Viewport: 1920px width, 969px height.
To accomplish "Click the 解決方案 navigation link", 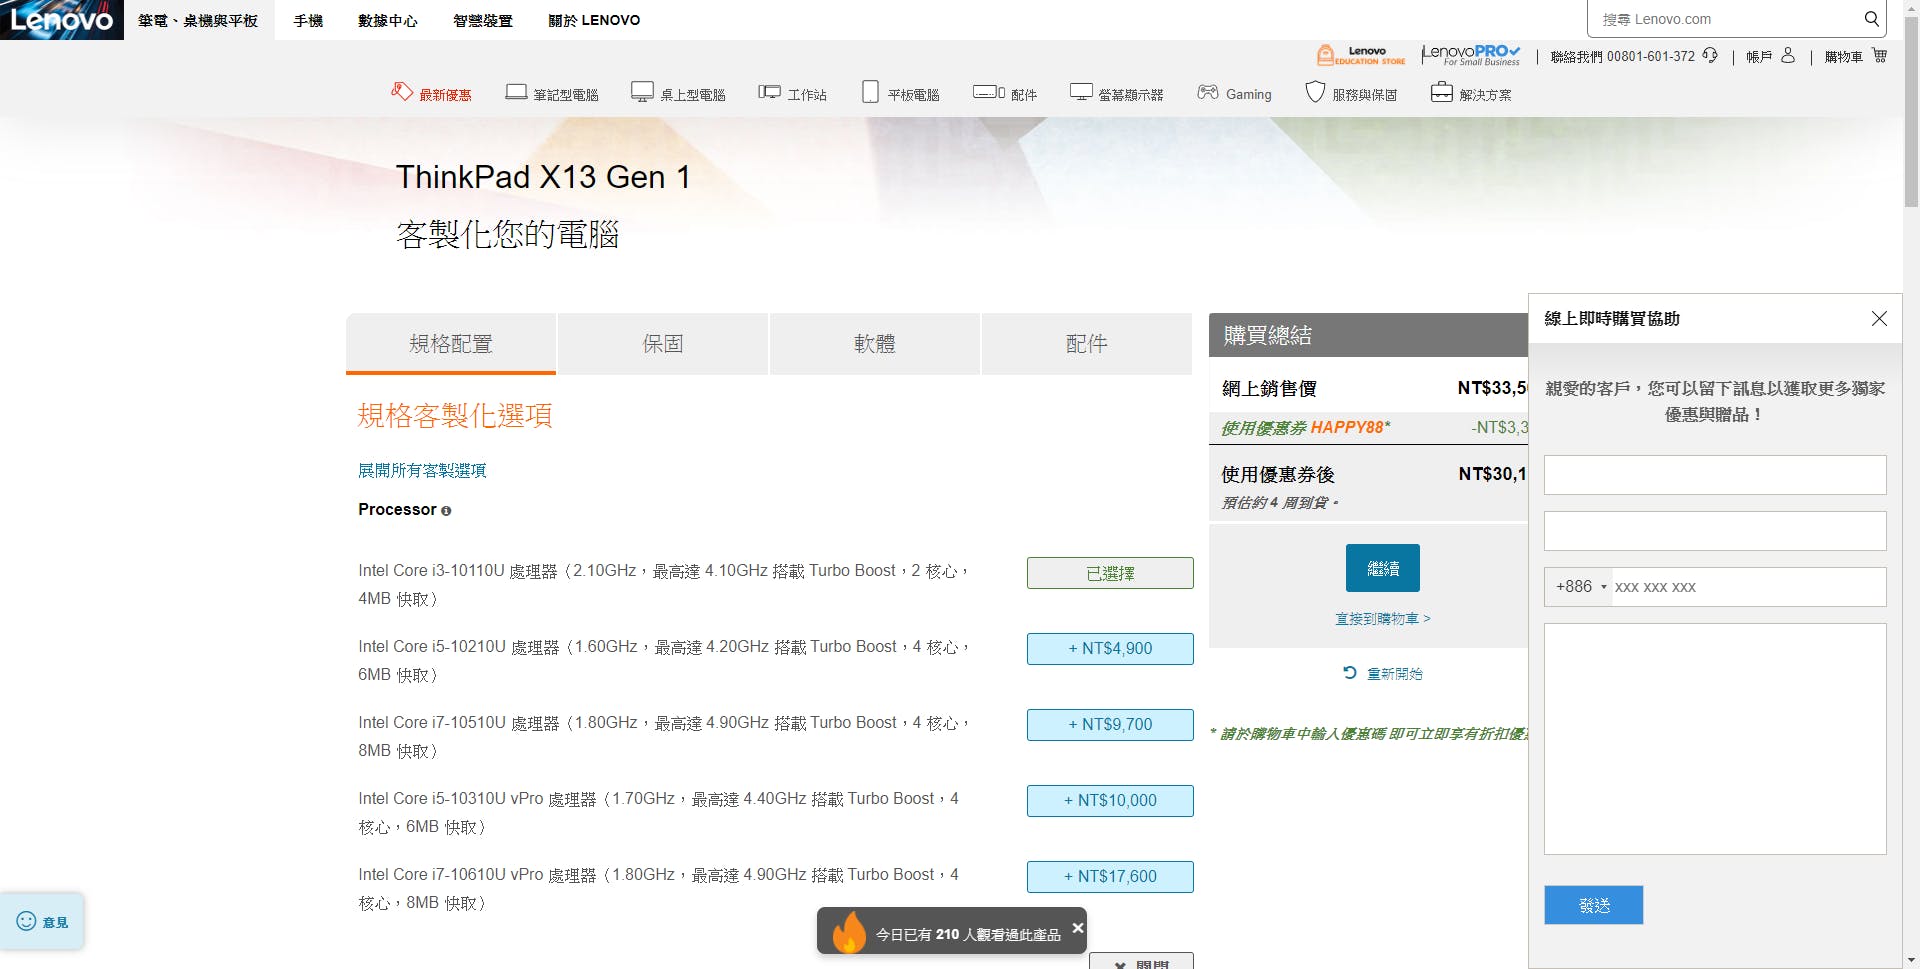I will point(1485,95).
